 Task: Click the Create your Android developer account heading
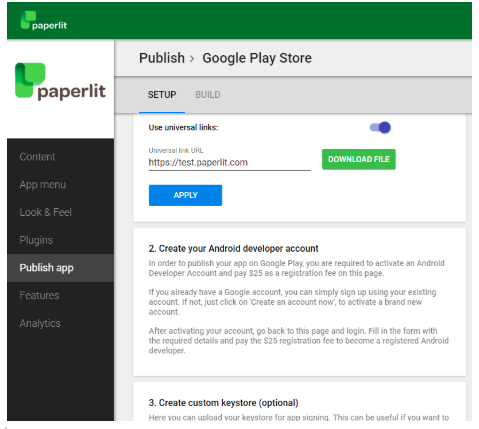233,249
